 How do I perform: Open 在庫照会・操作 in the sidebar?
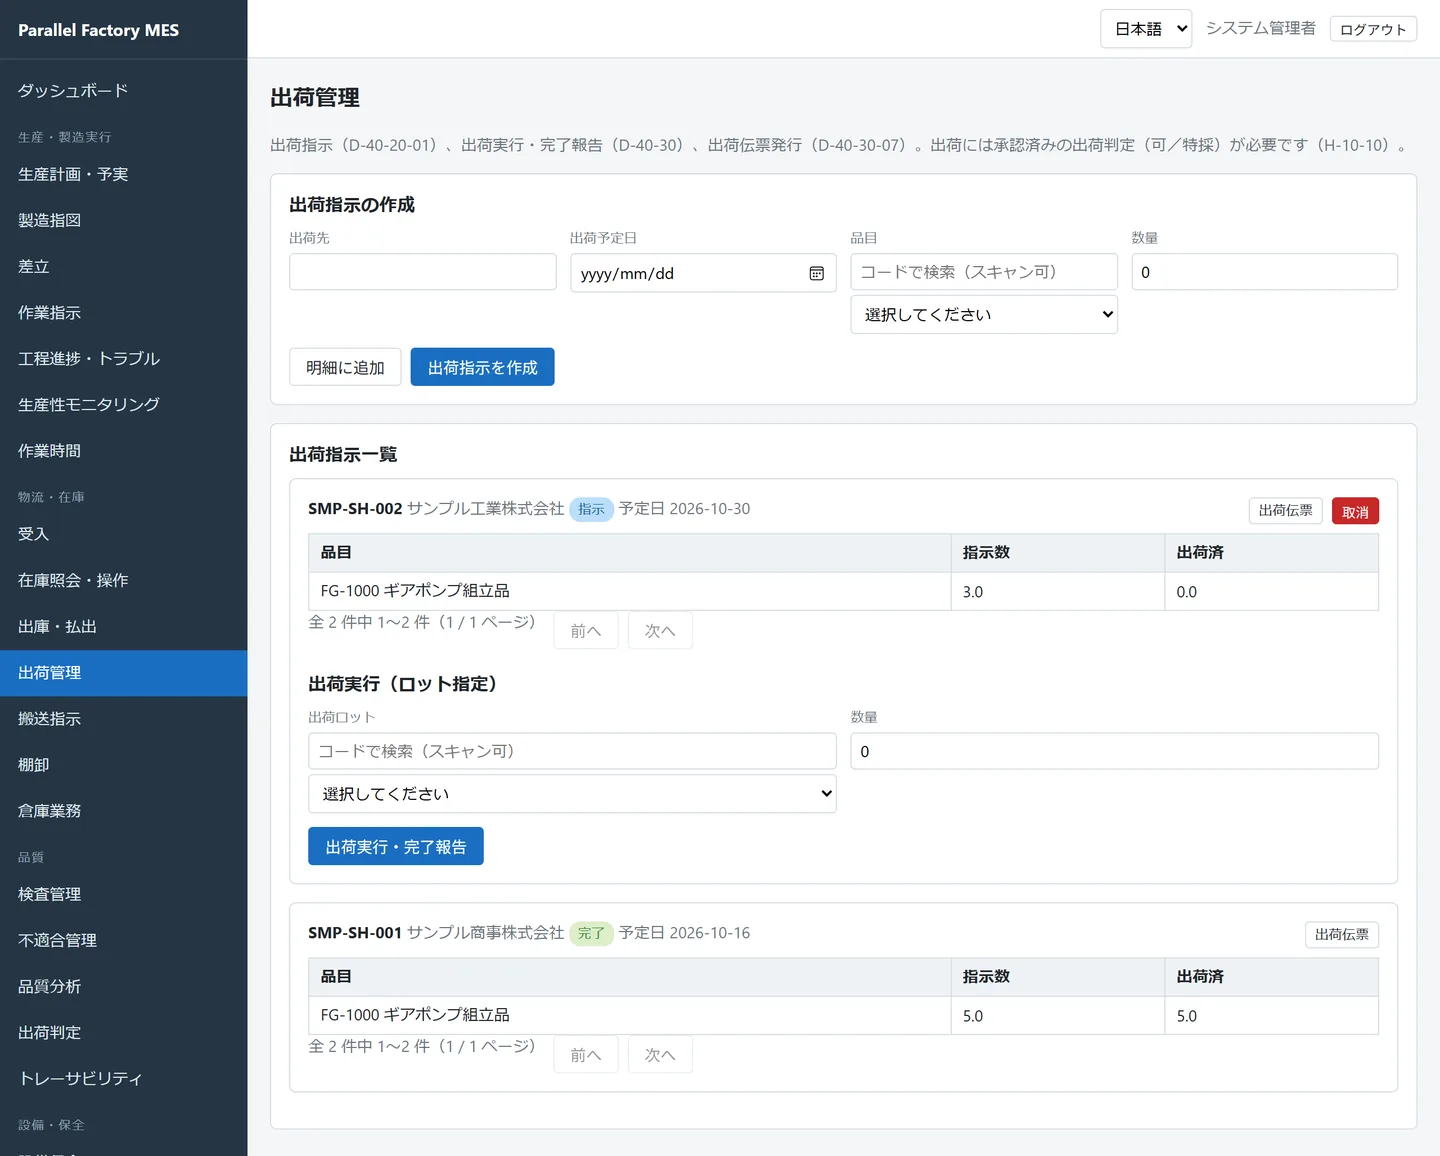tap(124, 580)
